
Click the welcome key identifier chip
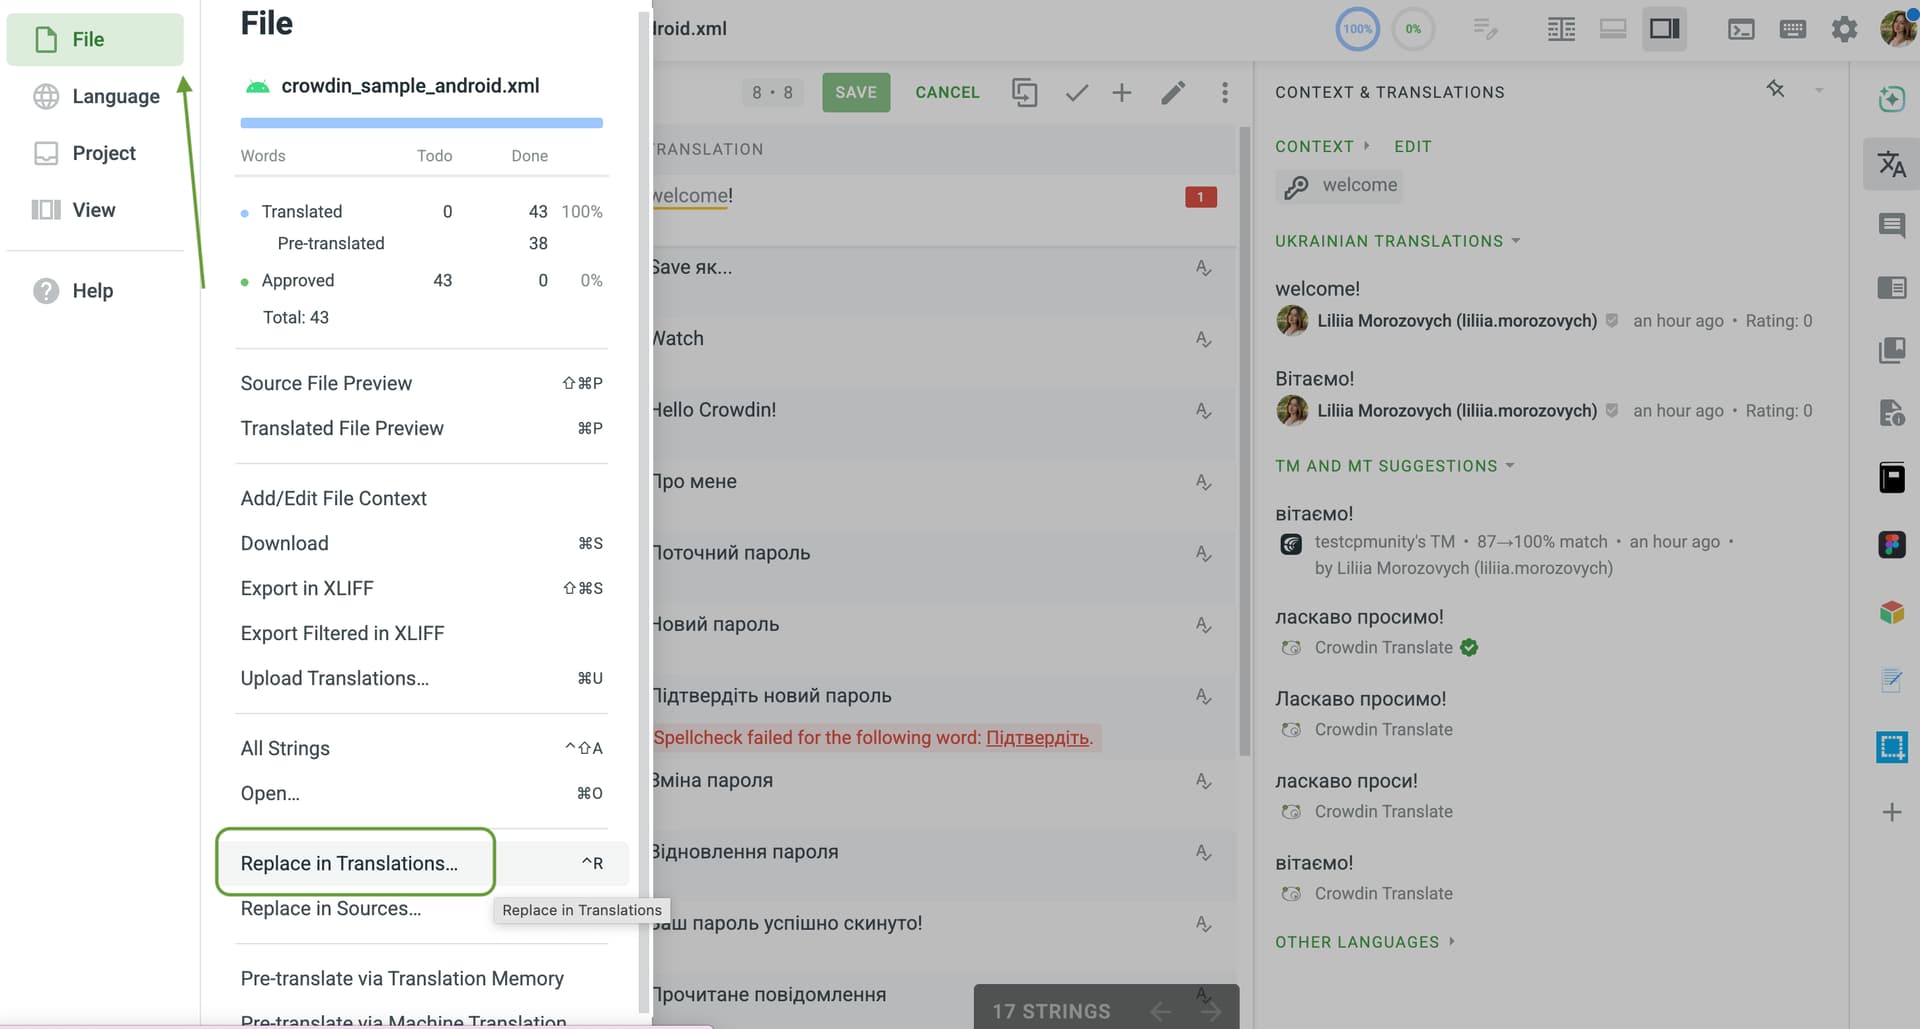coord(1339,186)
